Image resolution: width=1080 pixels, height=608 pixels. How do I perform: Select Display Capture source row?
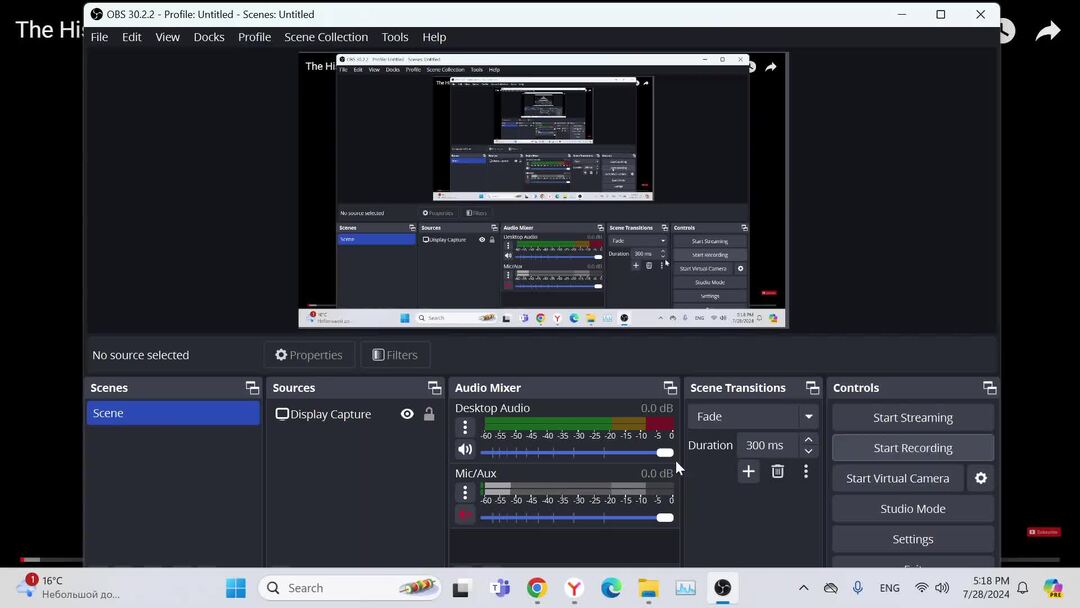coord(355,414)
